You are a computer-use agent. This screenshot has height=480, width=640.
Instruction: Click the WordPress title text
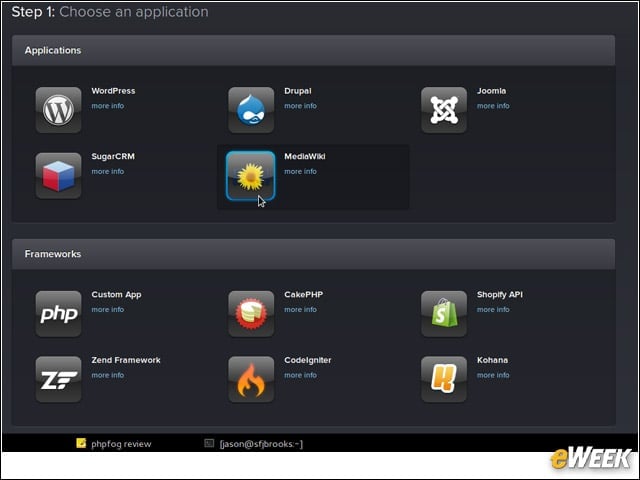[x=113, y=91]
